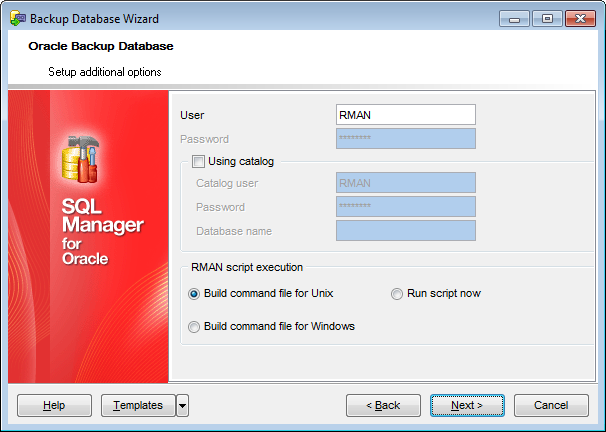Image resolution: width=606 pixels, height=432 pixels.
Task: Click the 'Database name' label
Action: [x=234, y=231]
